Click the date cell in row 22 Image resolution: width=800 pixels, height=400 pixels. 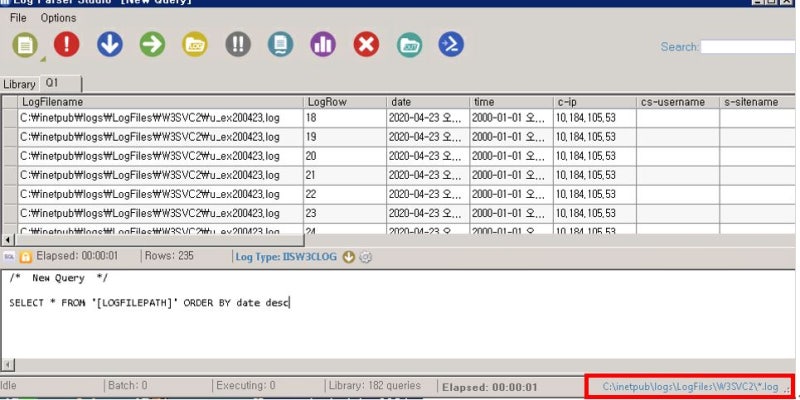coord(428,194)
